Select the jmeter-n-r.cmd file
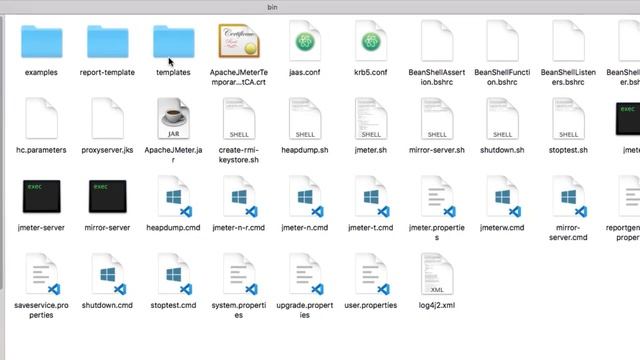Viewport: 640px width, 360px height. 240,196
